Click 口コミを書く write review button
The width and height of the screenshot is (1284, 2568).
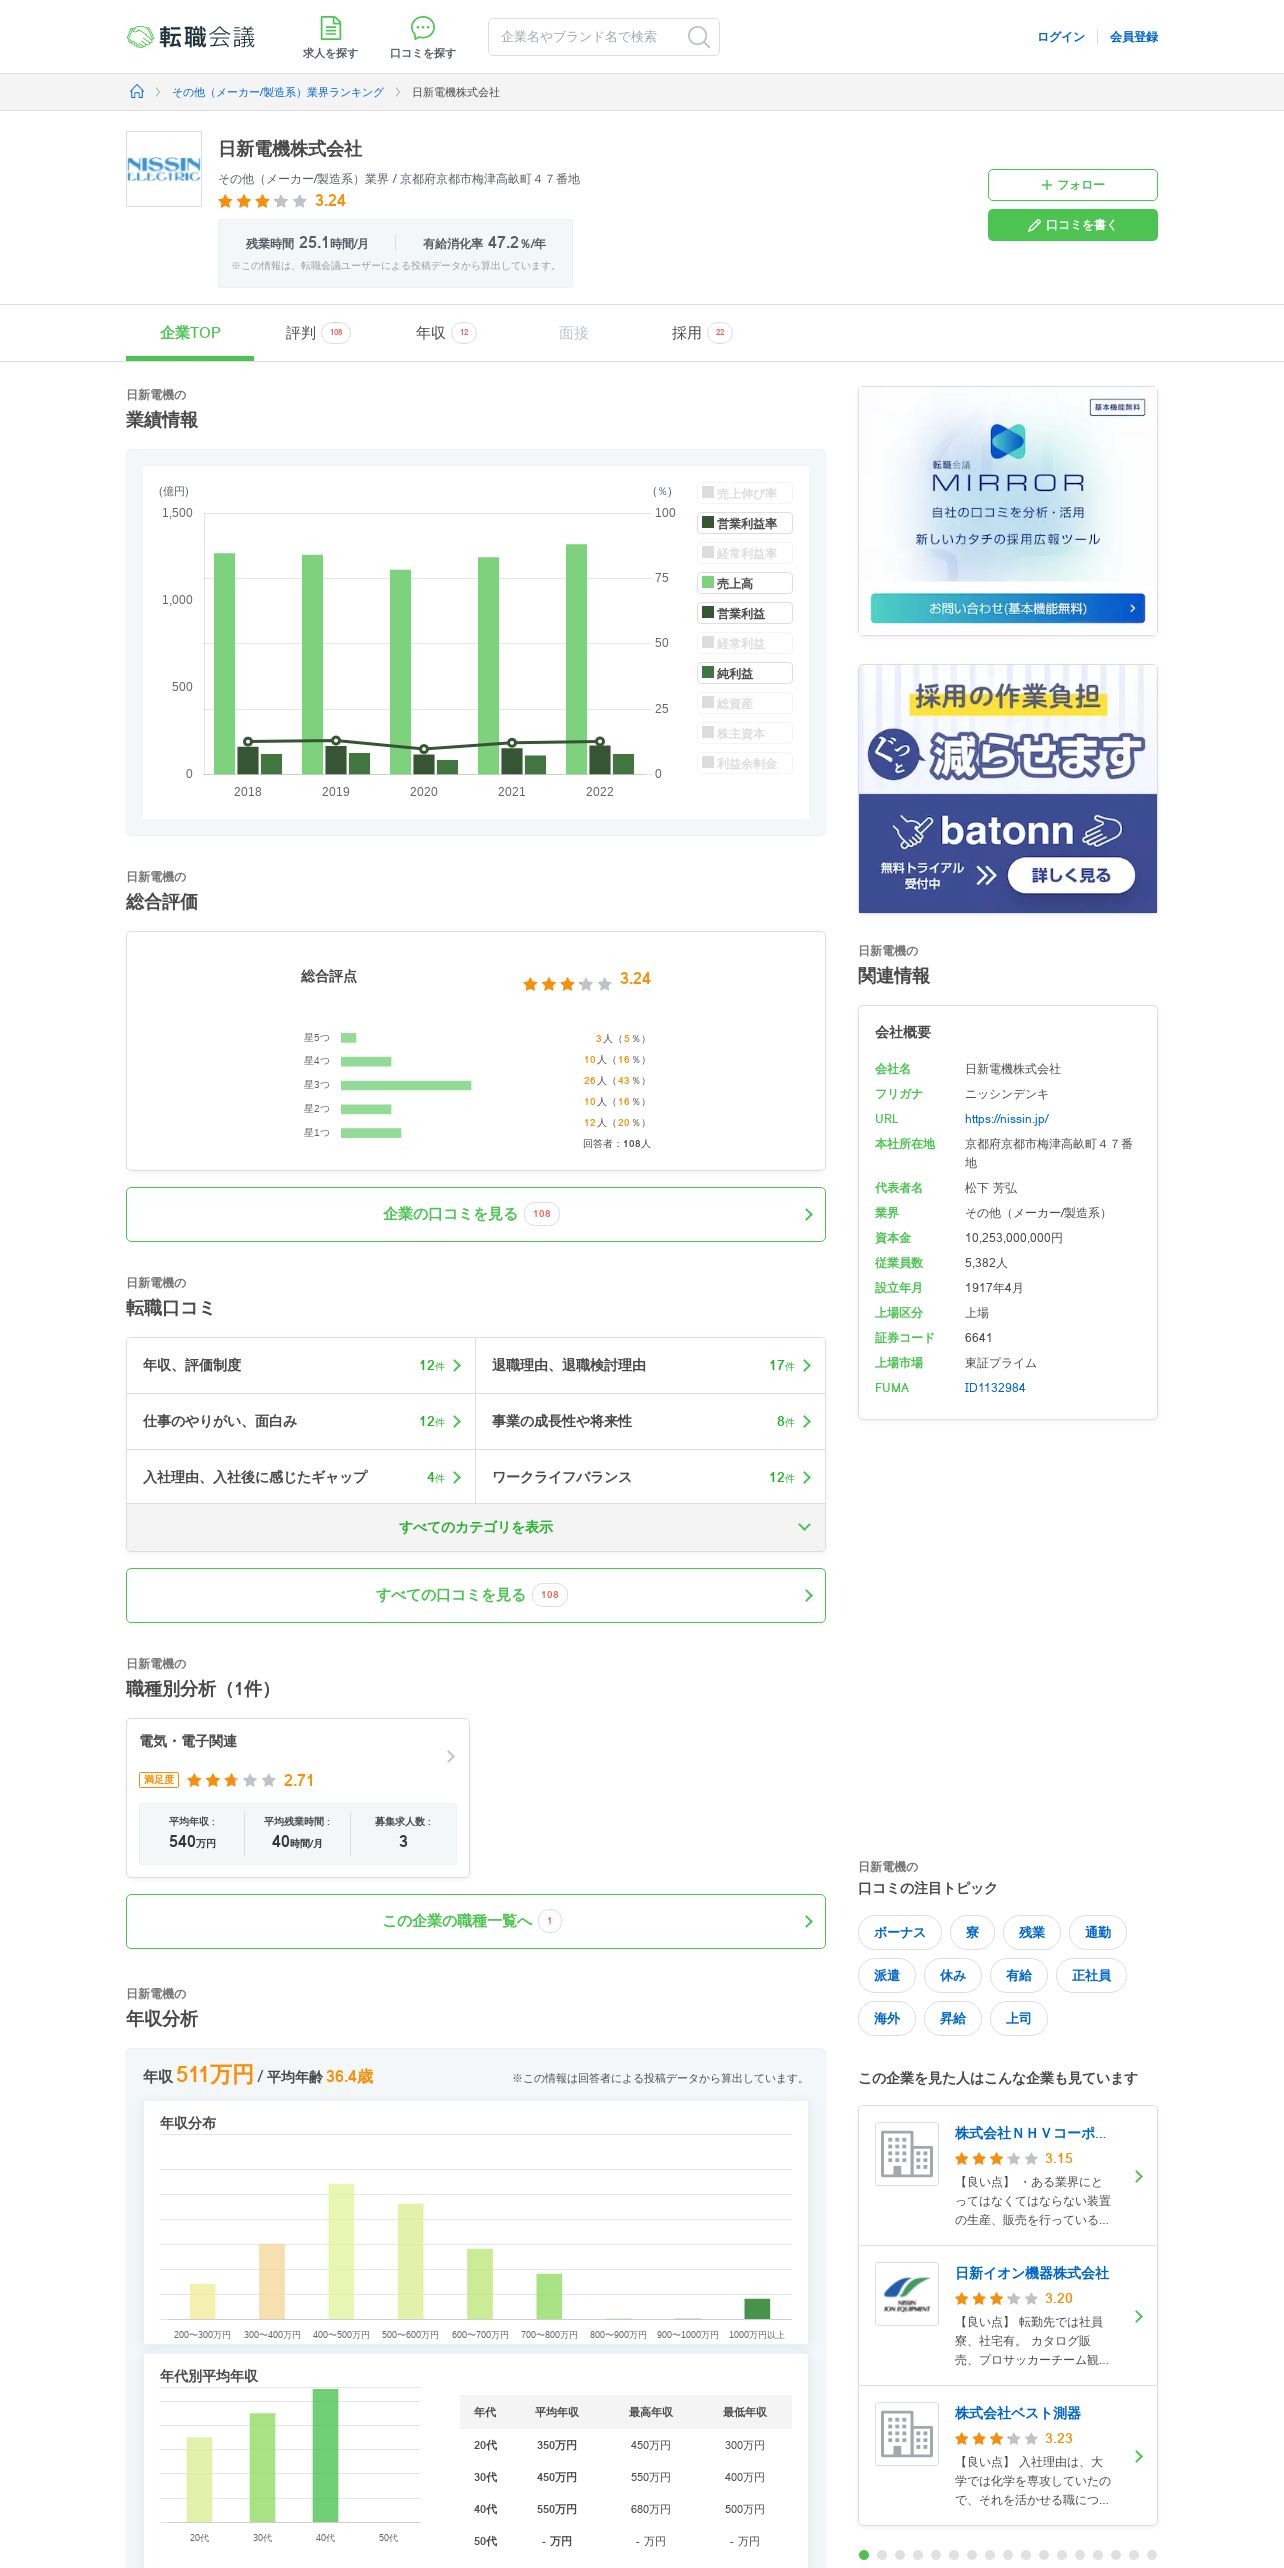[1073, 225]
